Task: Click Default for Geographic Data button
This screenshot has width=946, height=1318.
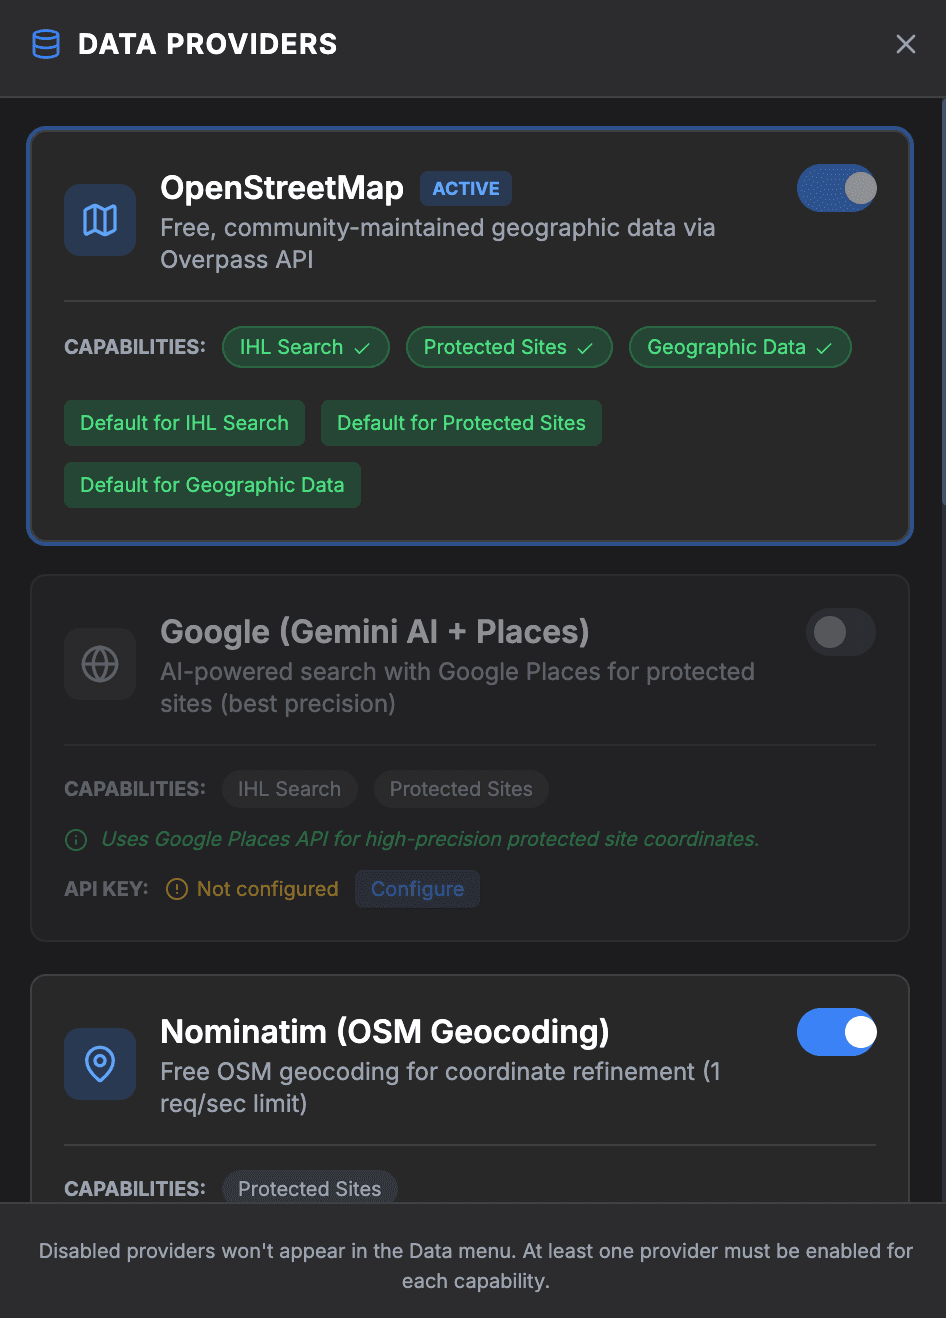Action: coord(212,485)
